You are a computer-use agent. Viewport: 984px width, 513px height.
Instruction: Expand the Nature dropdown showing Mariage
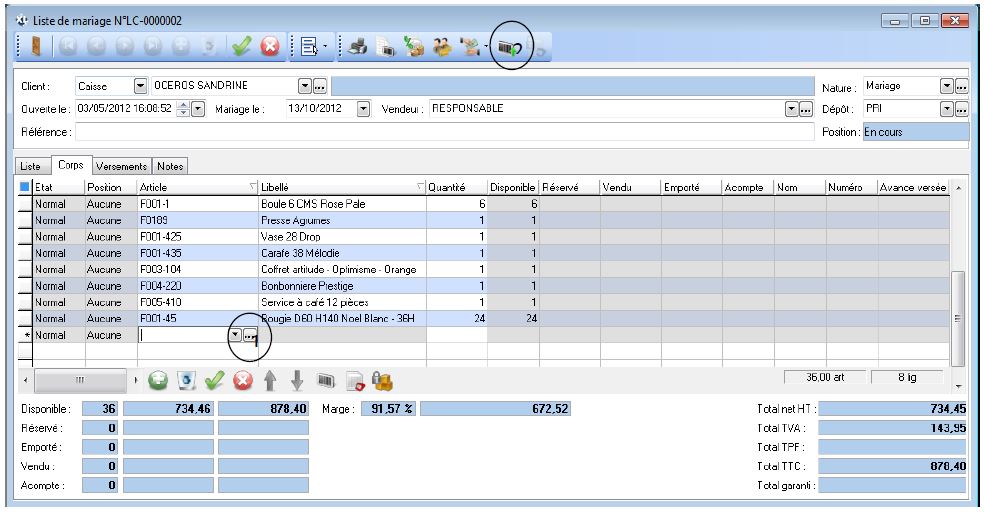click(945, 87)
